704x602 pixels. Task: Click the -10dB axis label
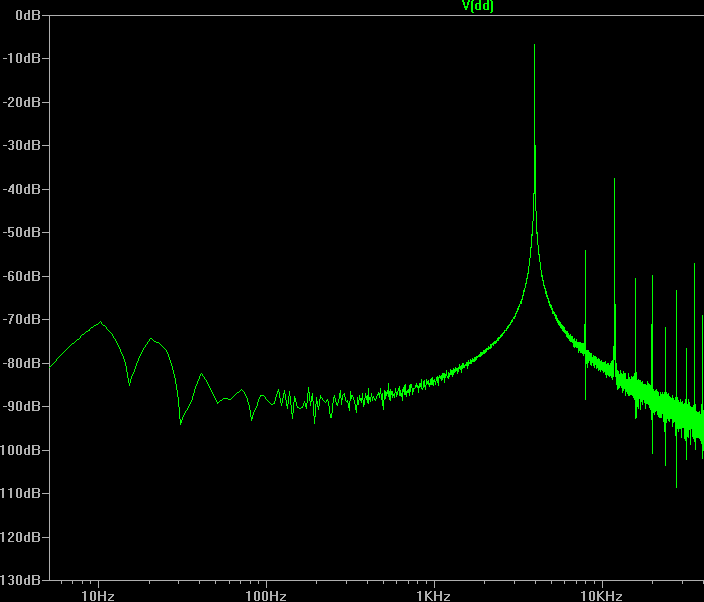tap(22, 58)
